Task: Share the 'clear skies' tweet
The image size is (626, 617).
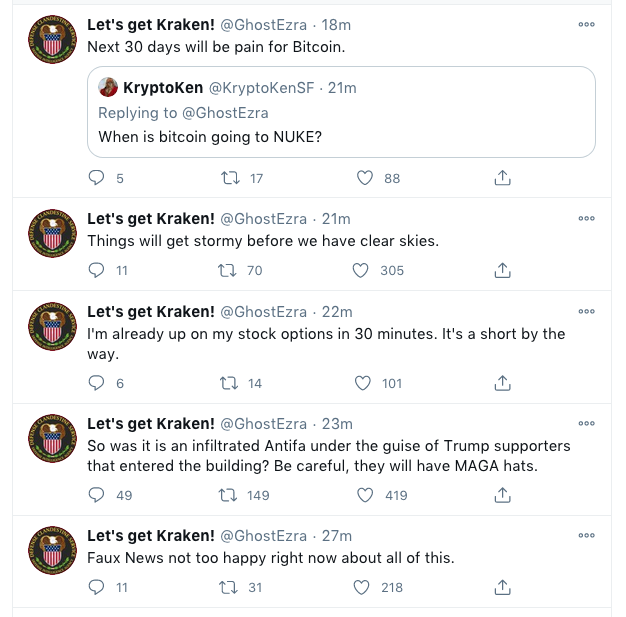Action: pyautogui.click(x=503, y=270)
